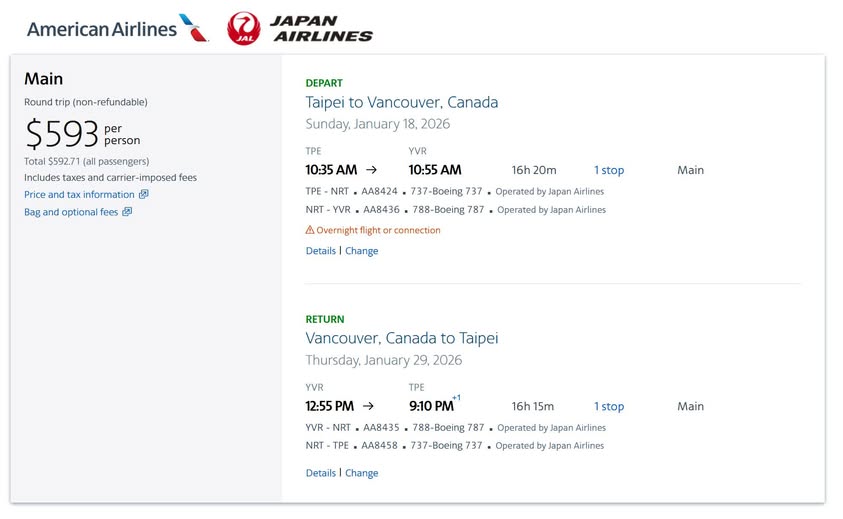Viewport: 843px width, 519px height.
Task: Change the return Vancouver to Taipei flight
Action: (362, 473)
